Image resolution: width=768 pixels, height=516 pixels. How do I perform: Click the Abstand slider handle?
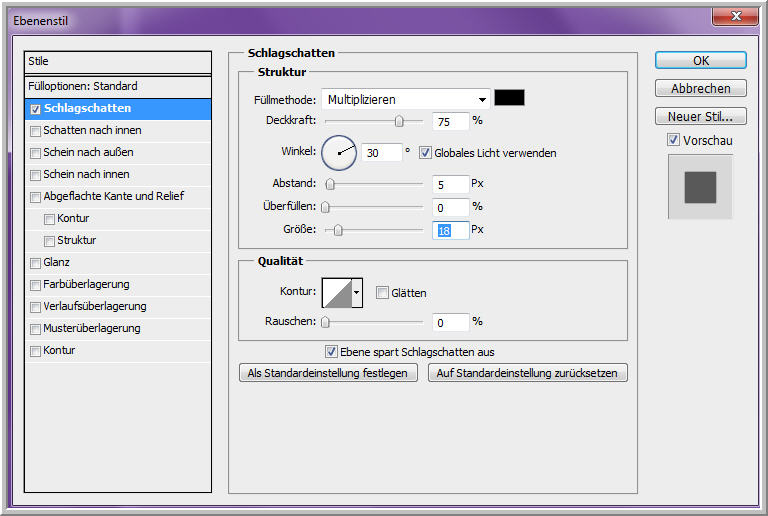(330, 184)
